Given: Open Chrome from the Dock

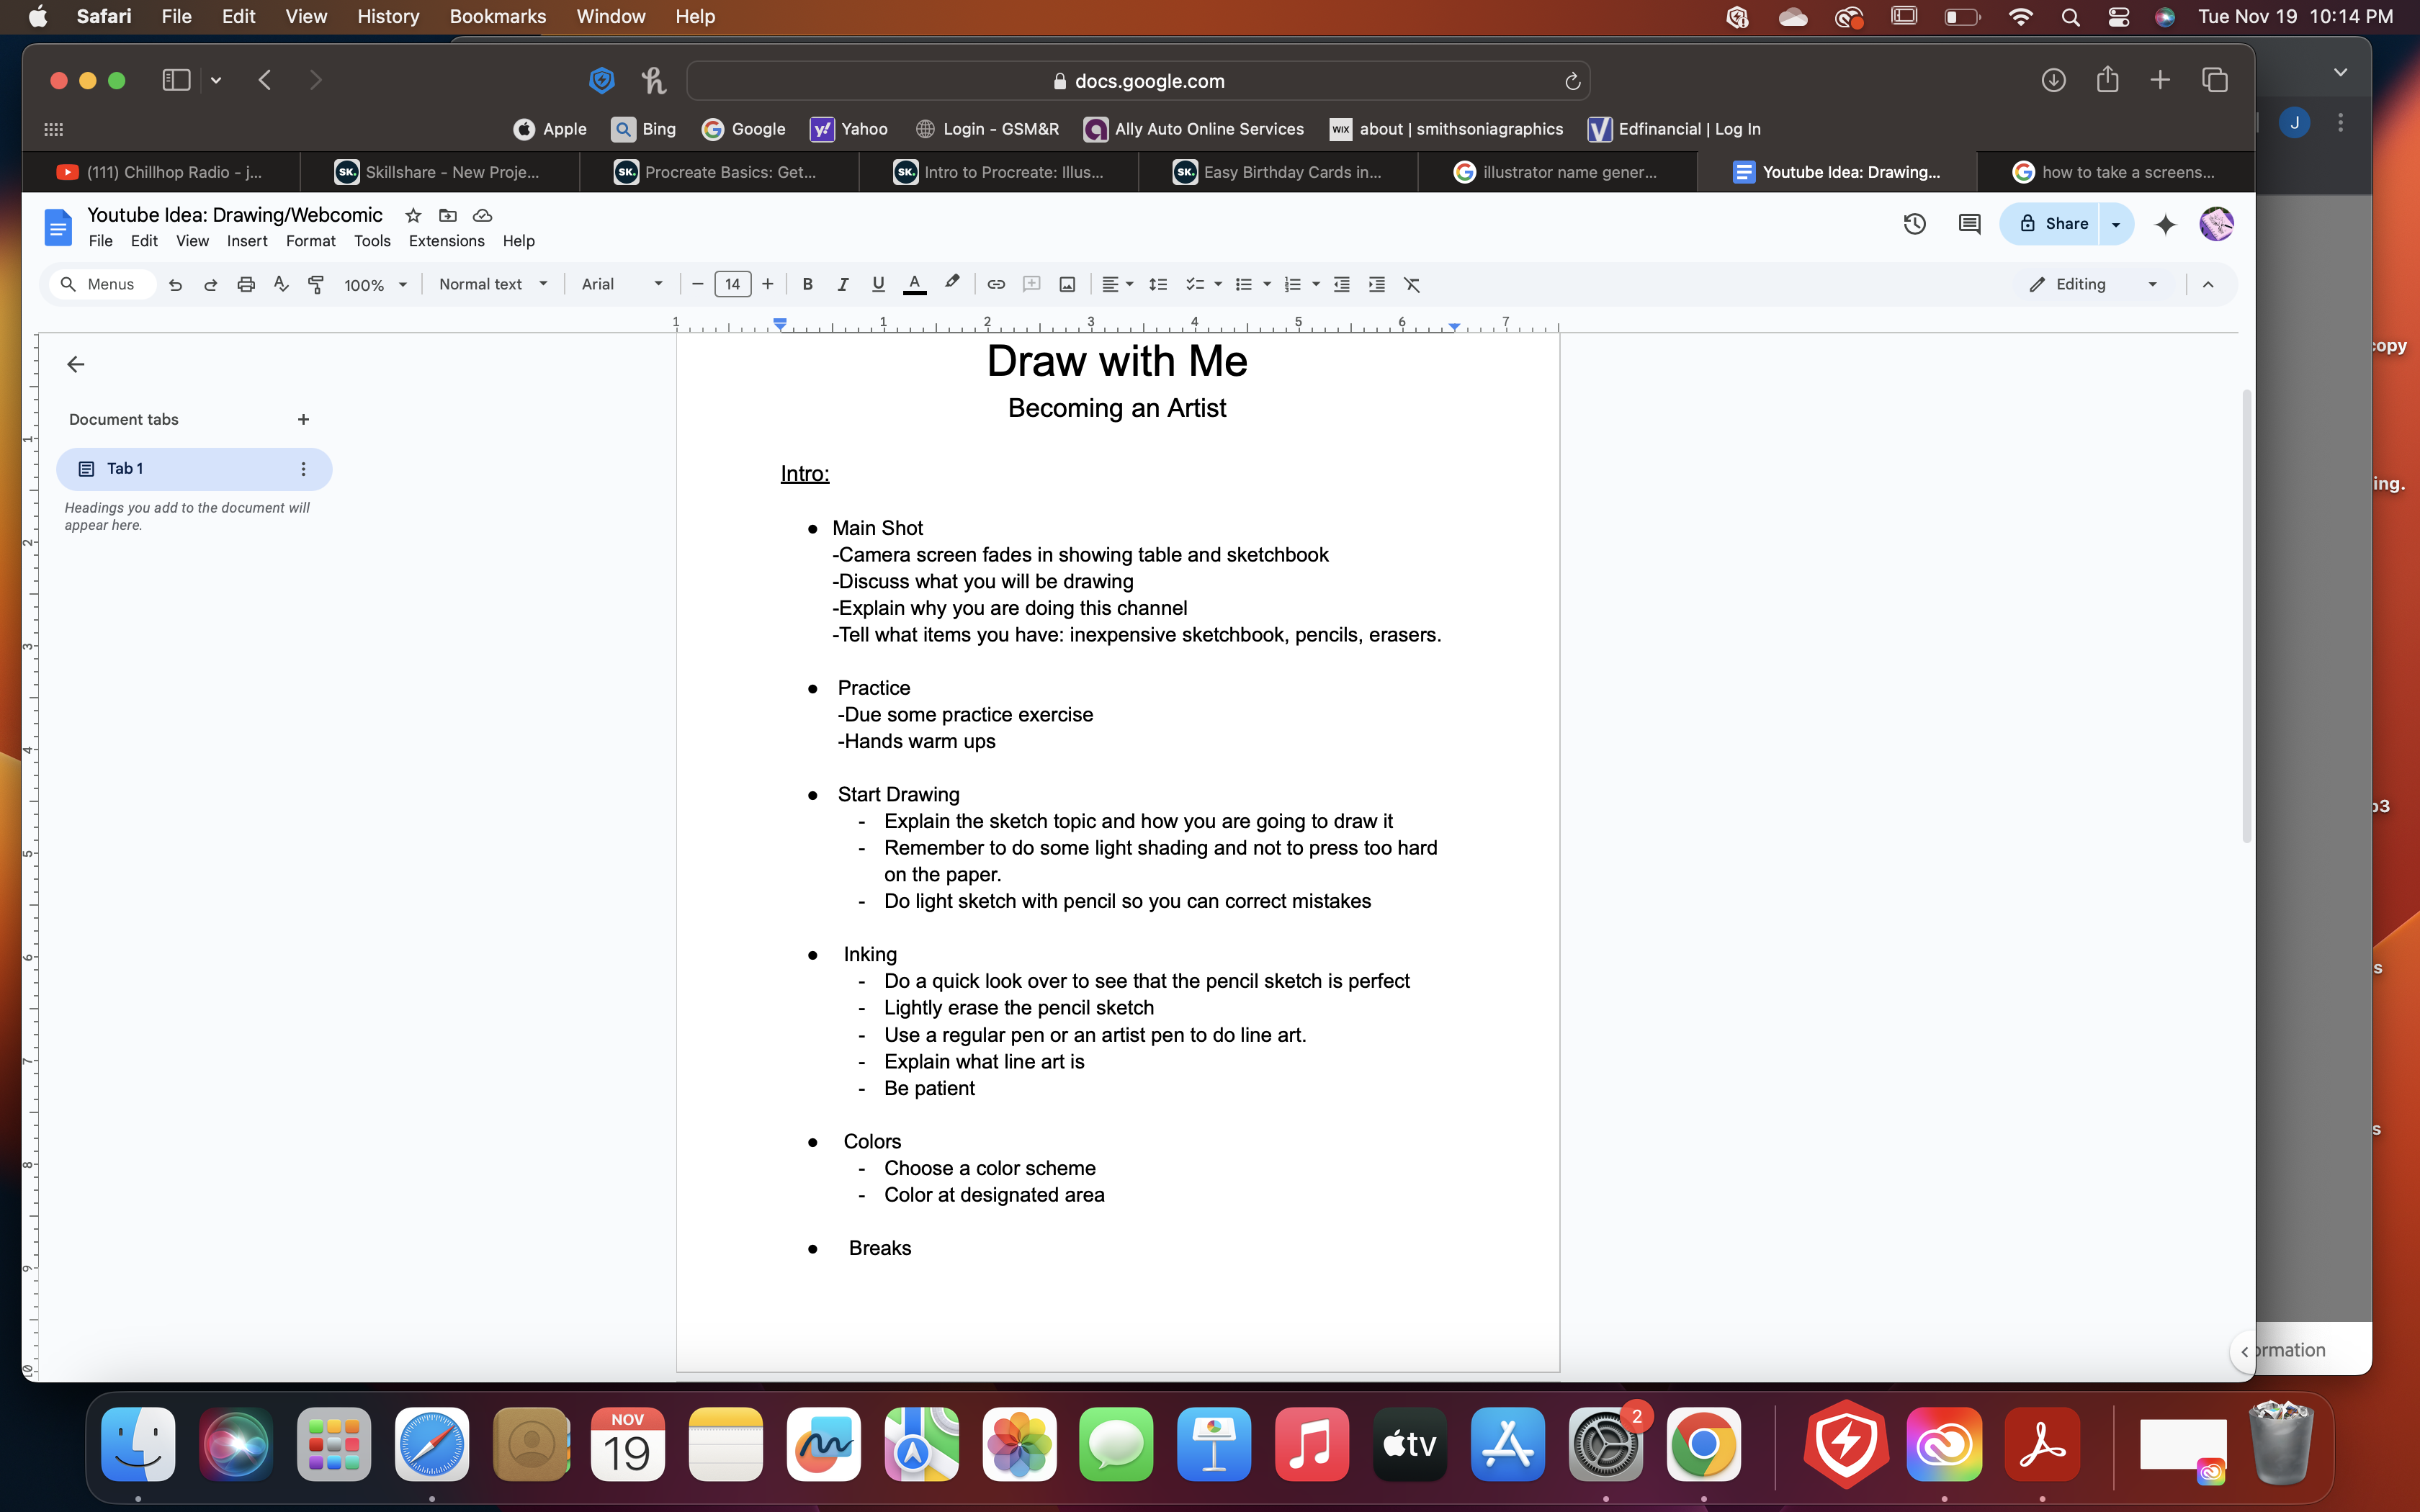Looking at the screenshot, I should [x=1703, y=1444].
